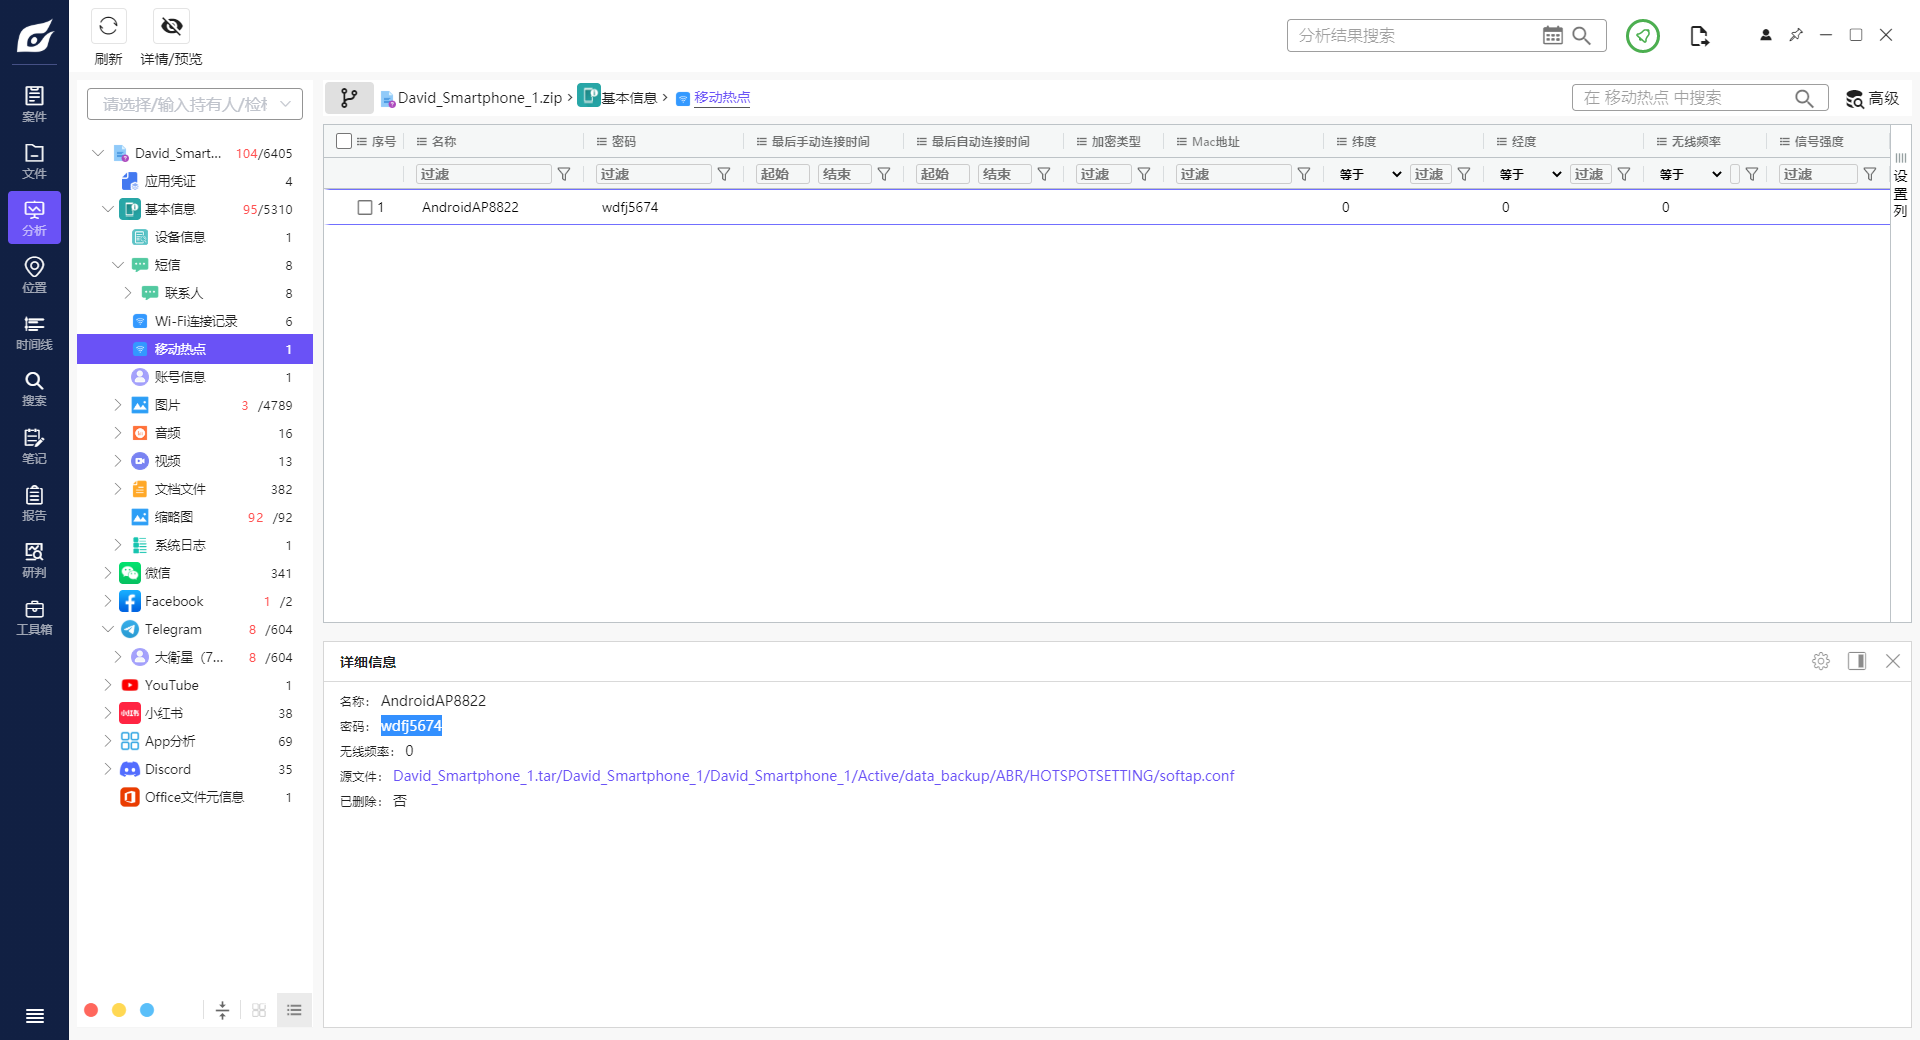
Task: Check the row checkbox for AndroidAP8822
Action: (365, 207)
